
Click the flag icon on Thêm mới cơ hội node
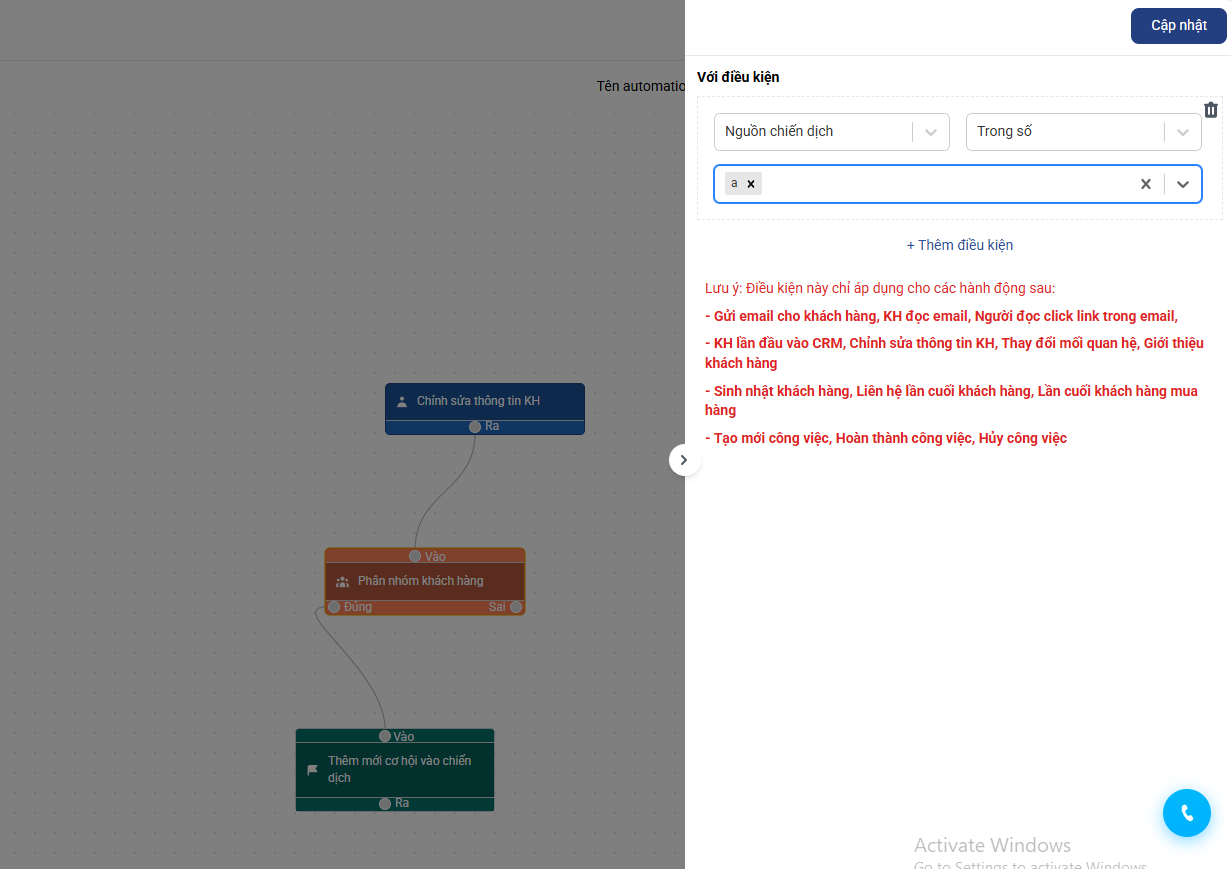click(312, 770)
